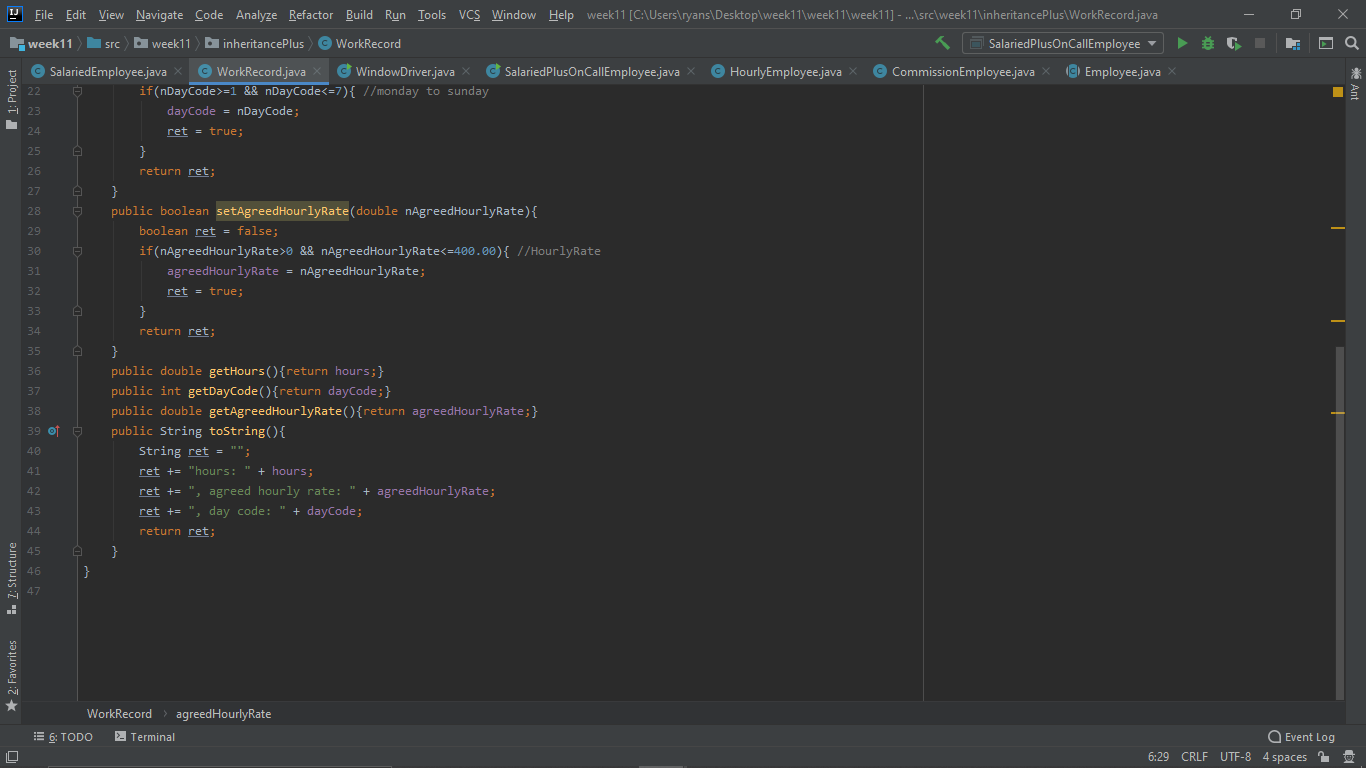The image size is (1366, 768).
Task: Build the project with the hammer icon
Action: pos(941,43)
